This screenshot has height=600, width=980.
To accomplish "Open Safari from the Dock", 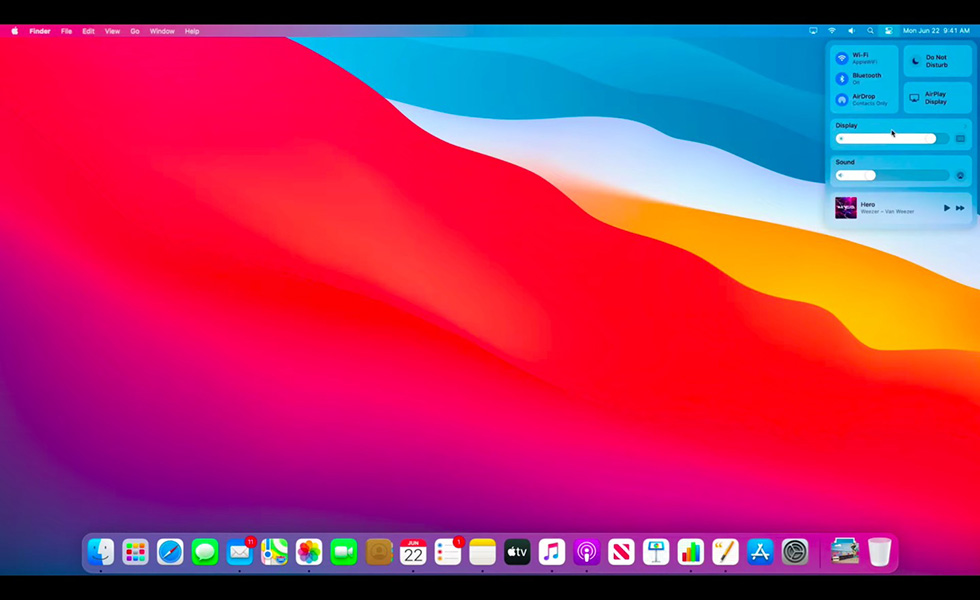I will click(170, 551).
